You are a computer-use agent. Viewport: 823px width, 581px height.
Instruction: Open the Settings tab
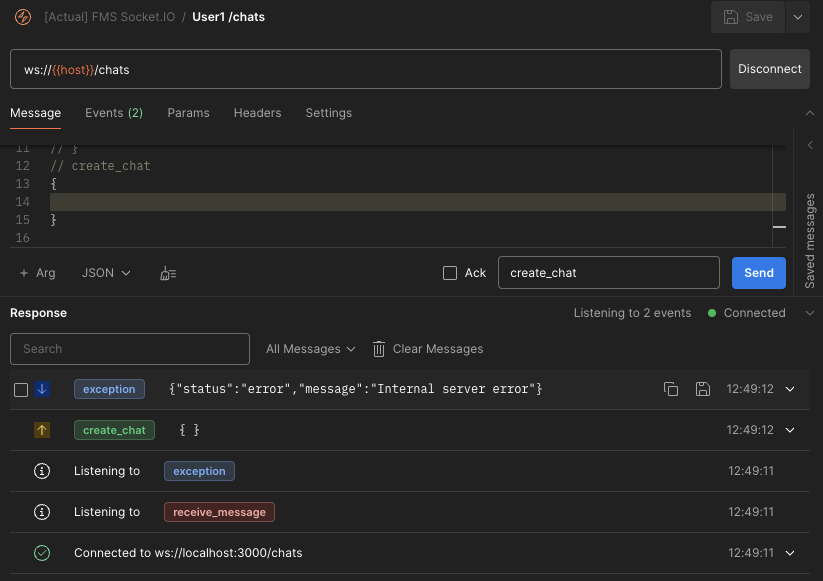[x=329, y=113]
